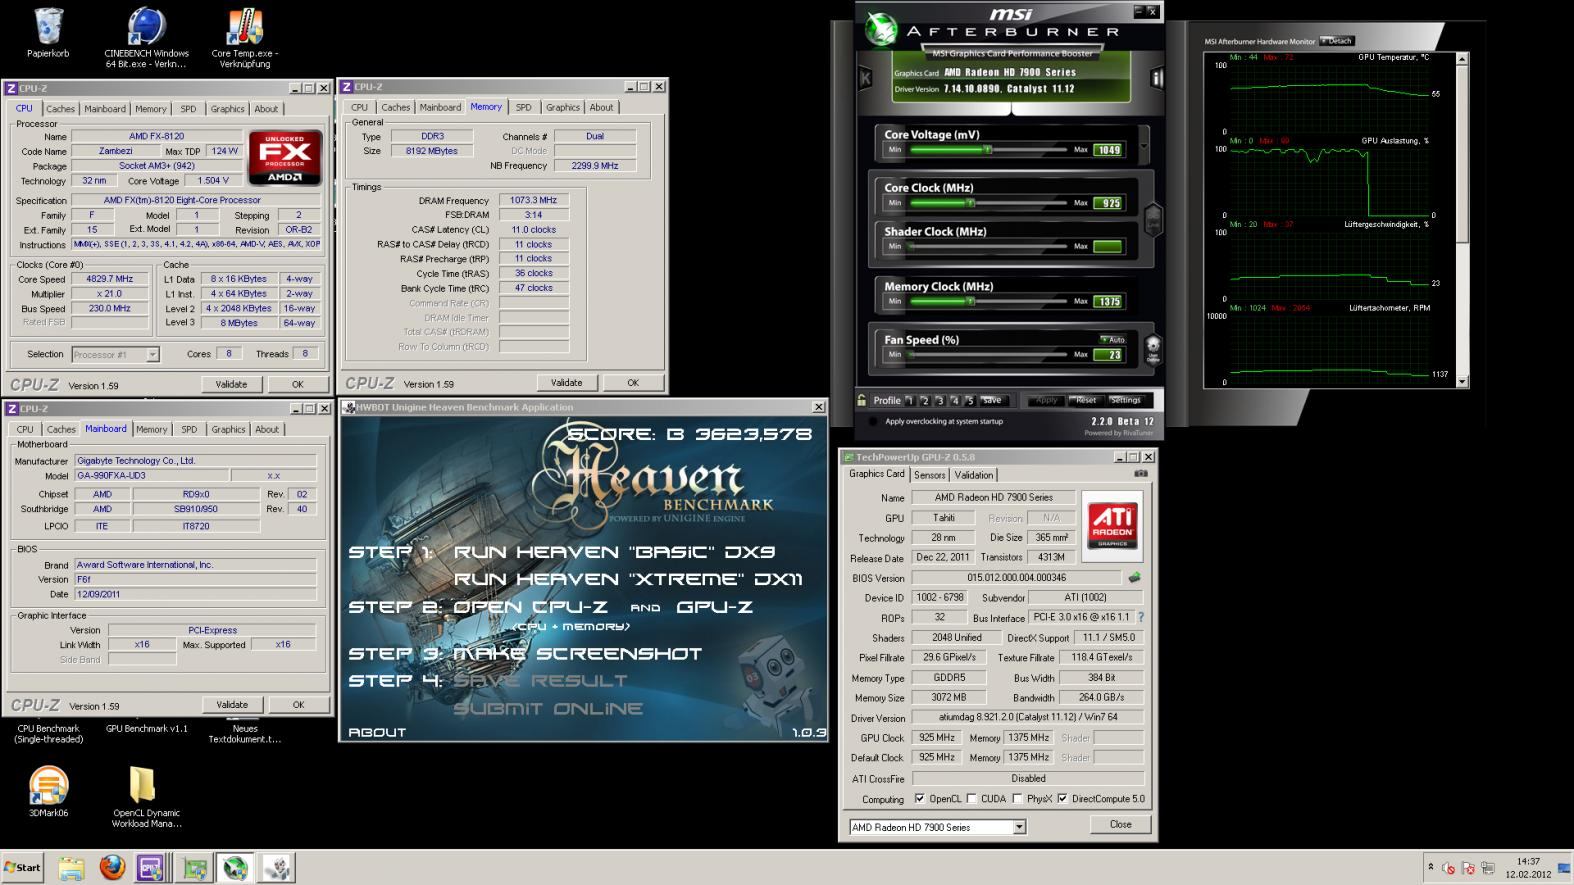The image size is (1574, 885).
Task: Toggle the fan speed Auto button
Action: point(1113,340)
